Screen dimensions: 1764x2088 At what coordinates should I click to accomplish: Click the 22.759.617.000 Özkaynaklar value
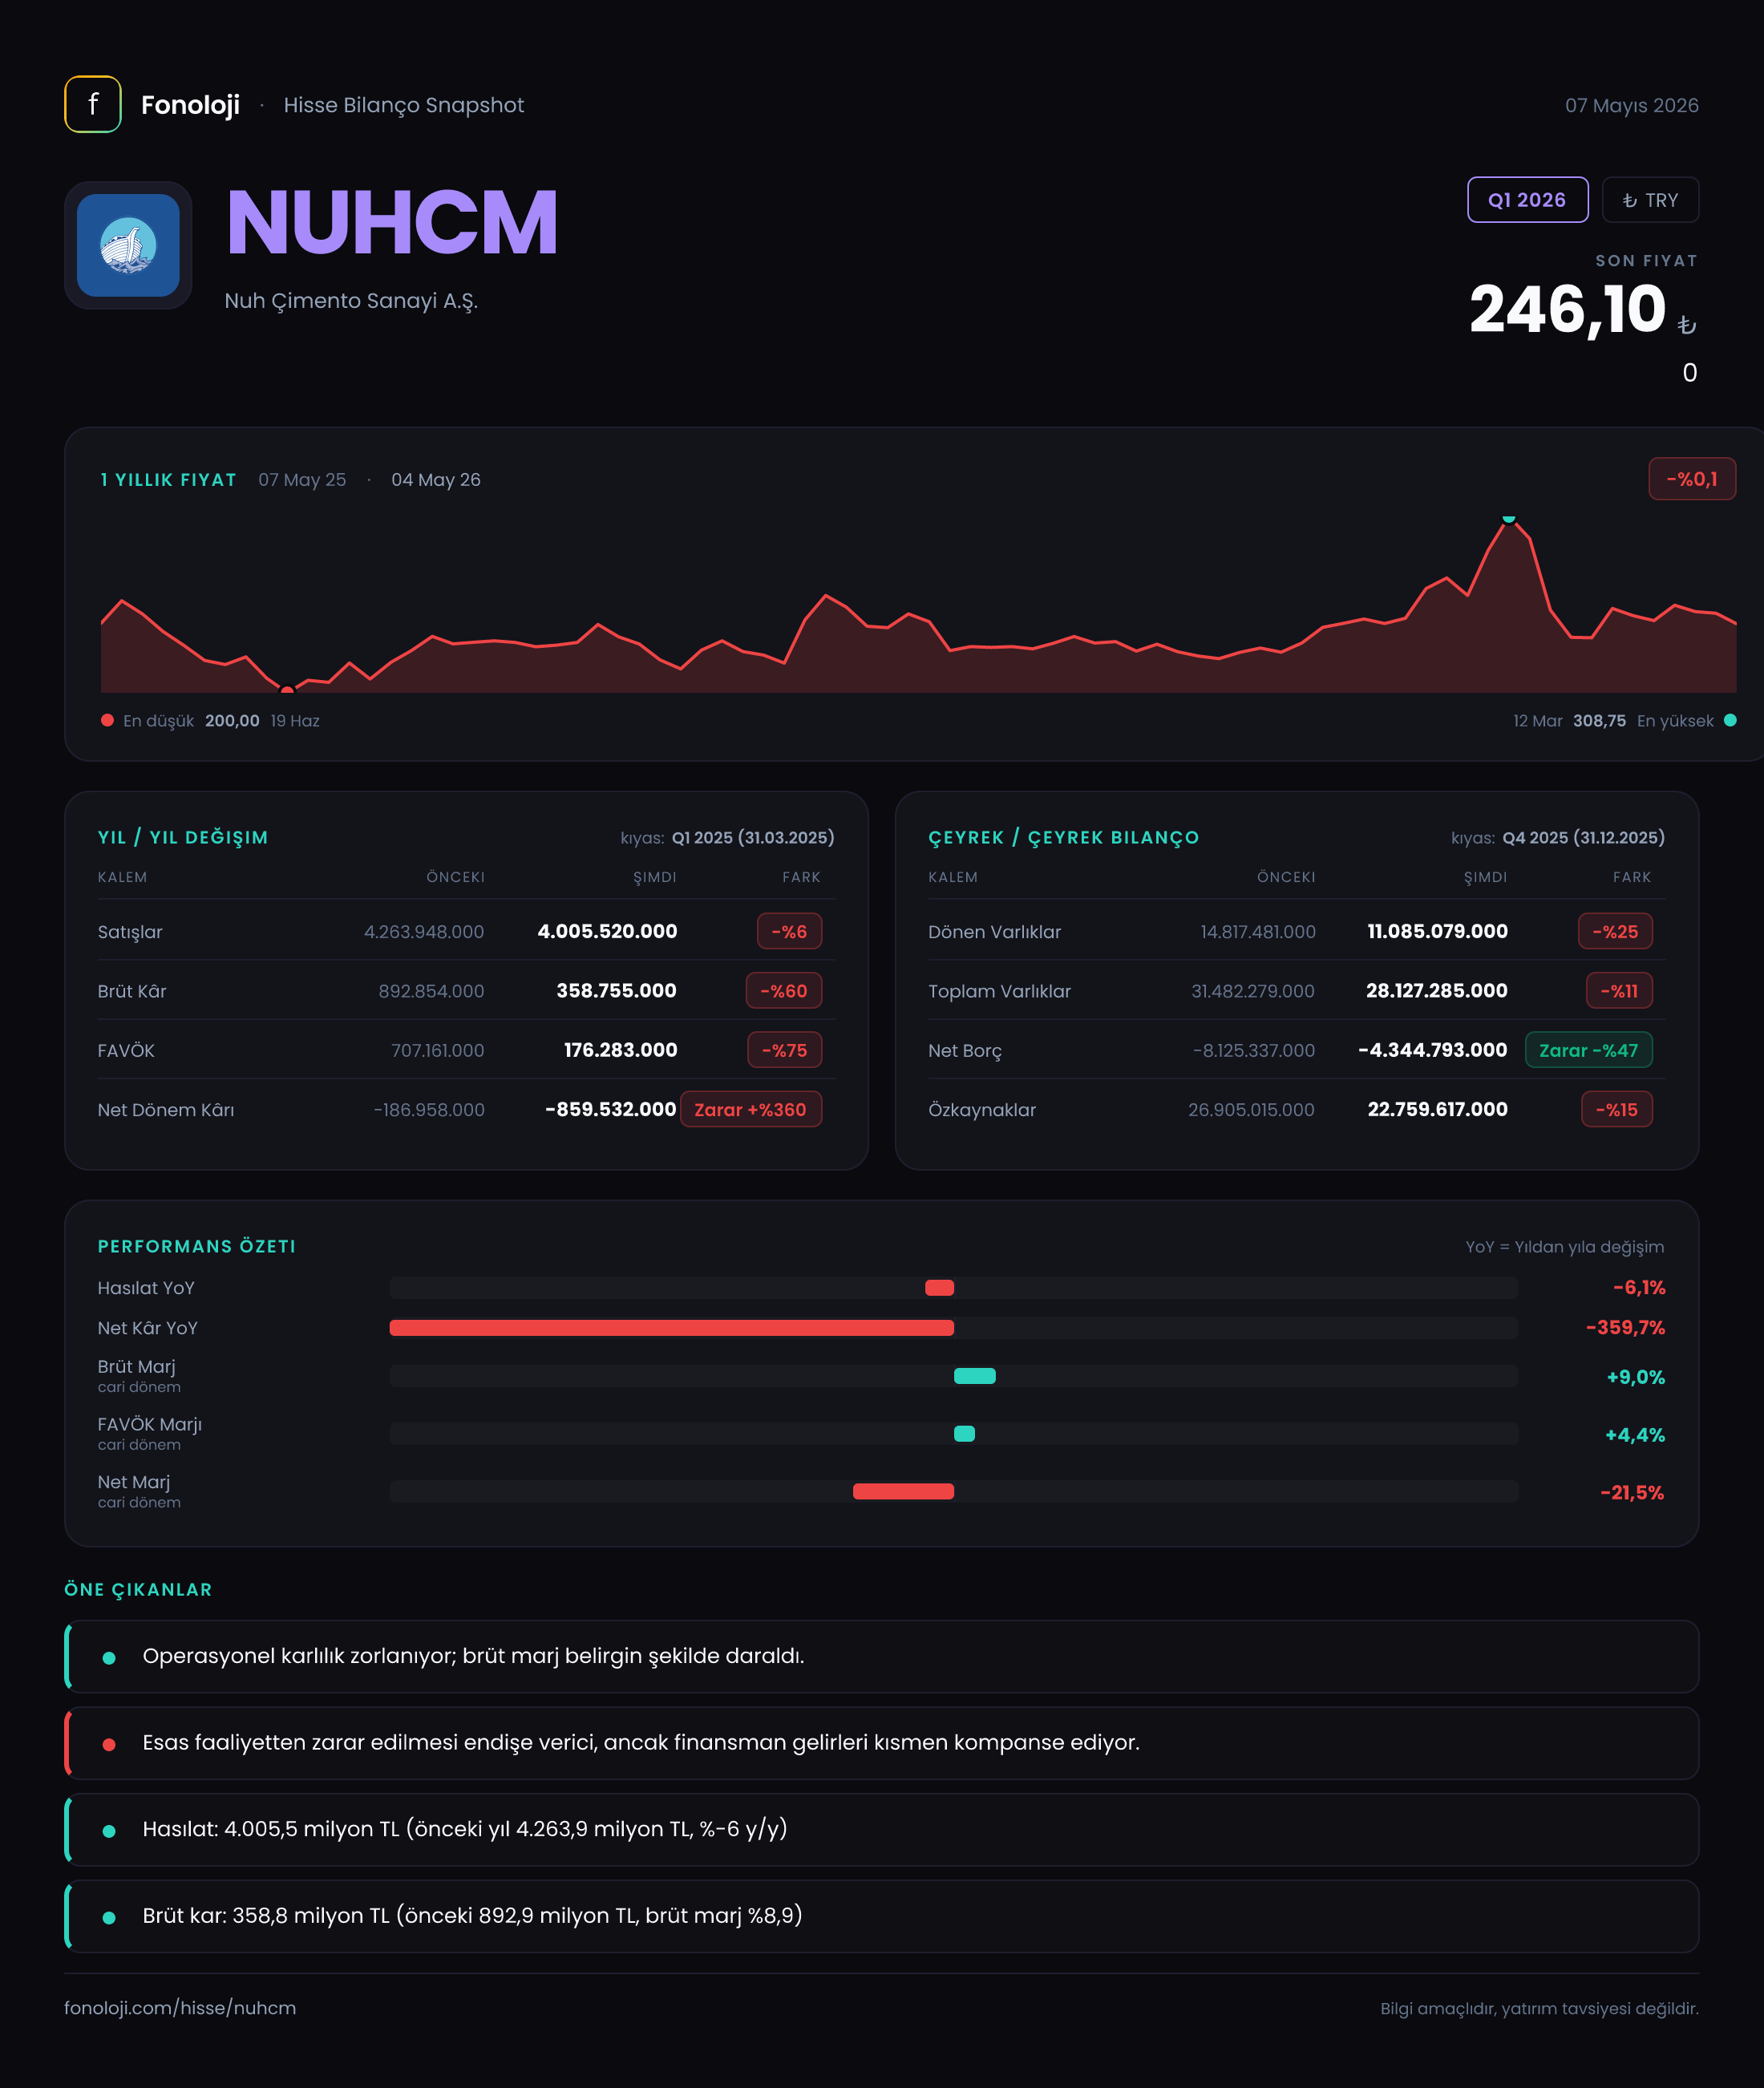pyautogui.click(x=1437, y=1109)
